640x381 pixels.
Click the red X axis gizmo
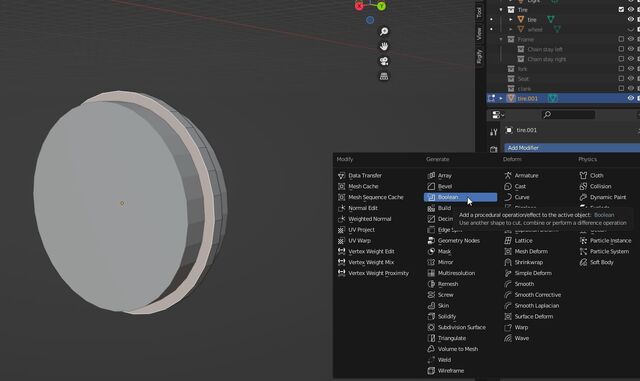coord(359,6)
